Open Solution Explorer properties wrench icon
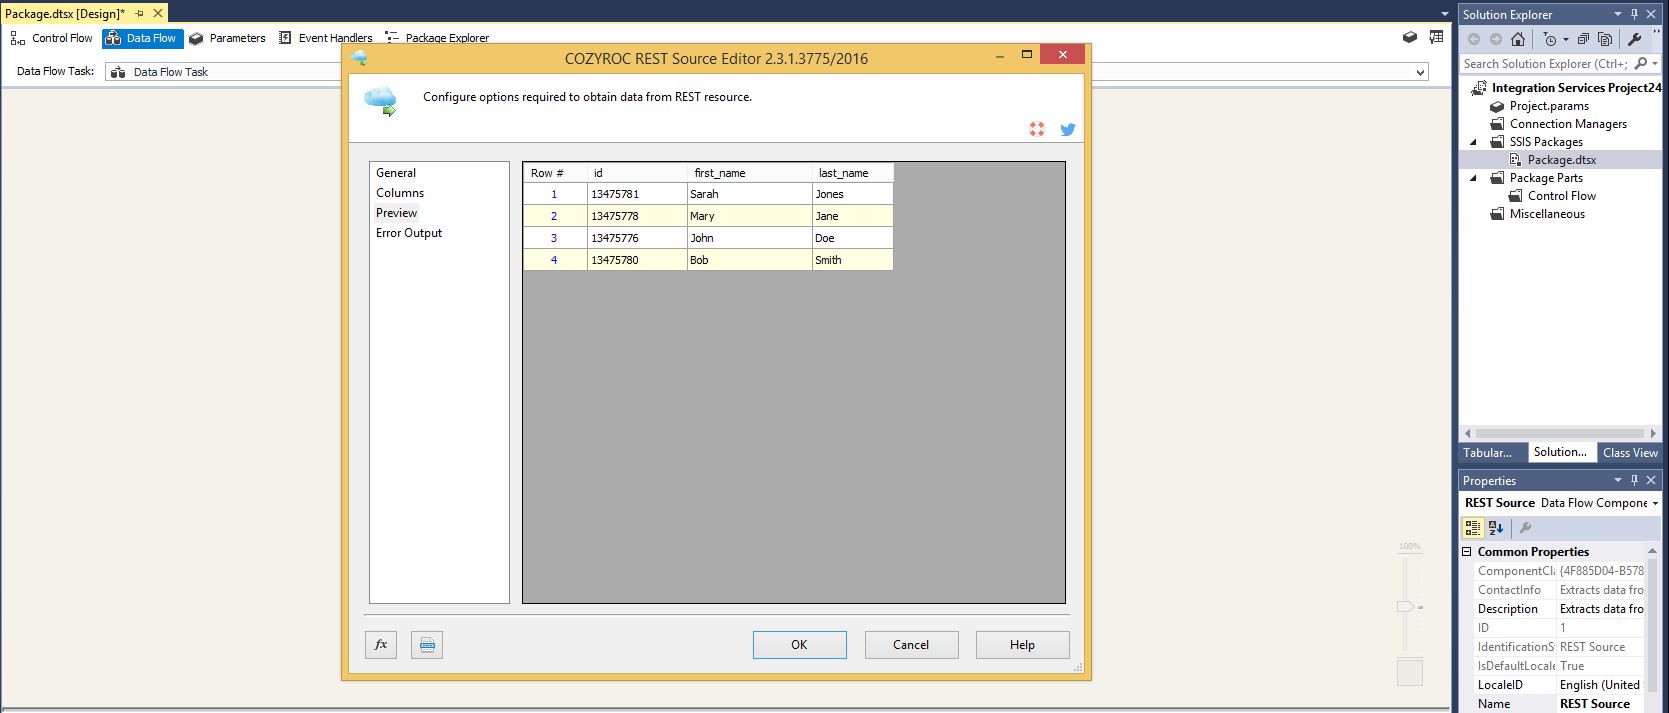Screen dimensions: 1669x713 tap(1635, 39)
